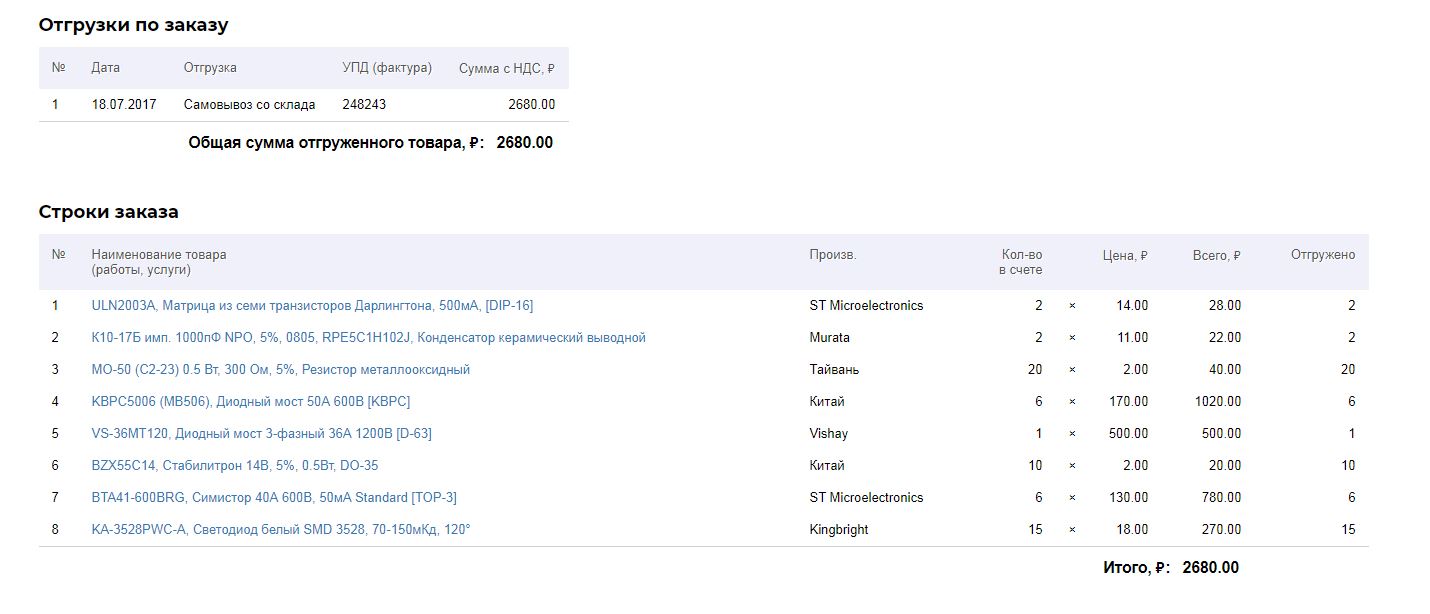This screenshot has width=1430, height=614.
Task: Click the 'Сумма с НДС, ₽' column header
Action: point(506,68)
